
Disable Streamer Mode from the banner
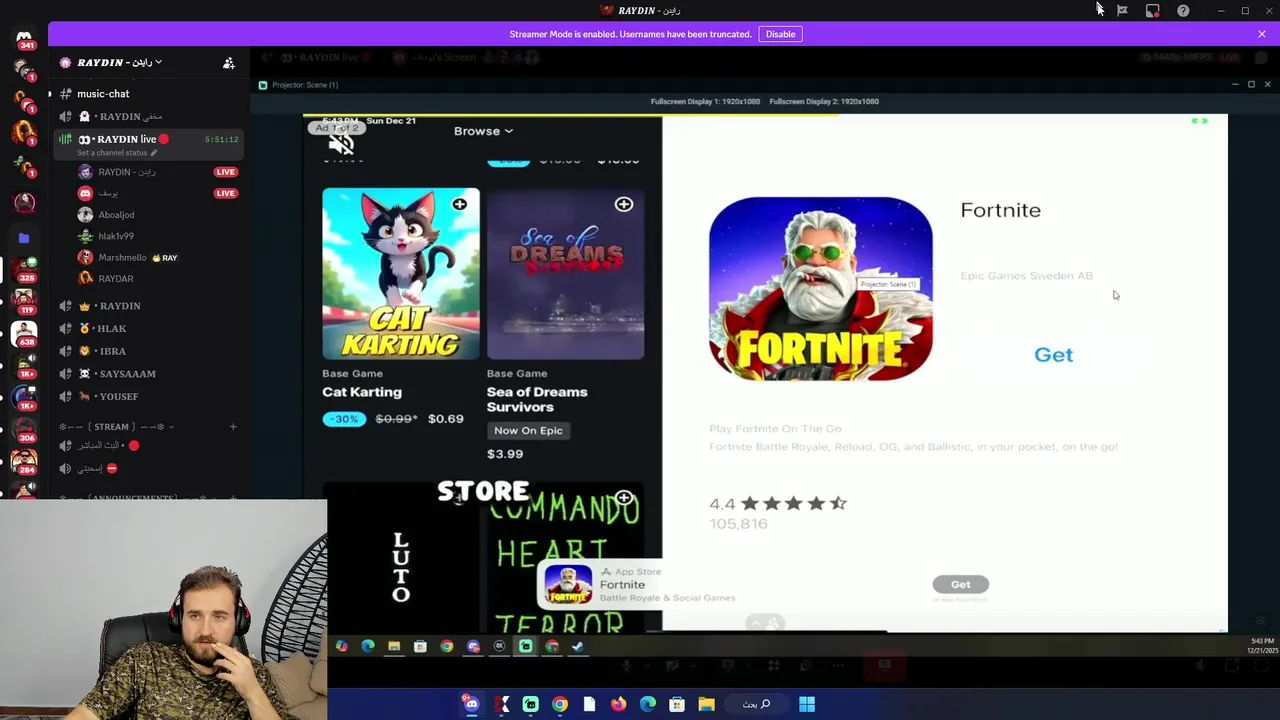point(780,34)
